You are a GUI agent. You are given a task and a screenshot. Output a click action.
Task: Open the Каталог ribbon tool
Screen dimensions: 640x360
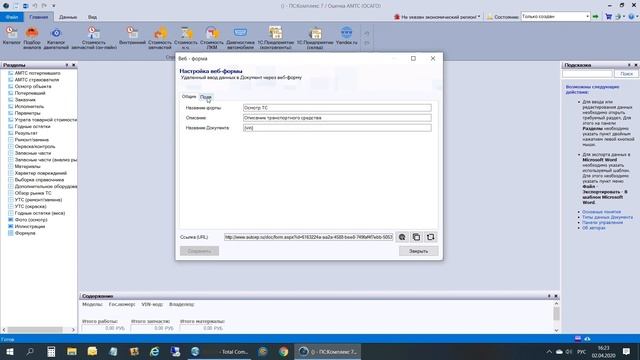point(11,36)
